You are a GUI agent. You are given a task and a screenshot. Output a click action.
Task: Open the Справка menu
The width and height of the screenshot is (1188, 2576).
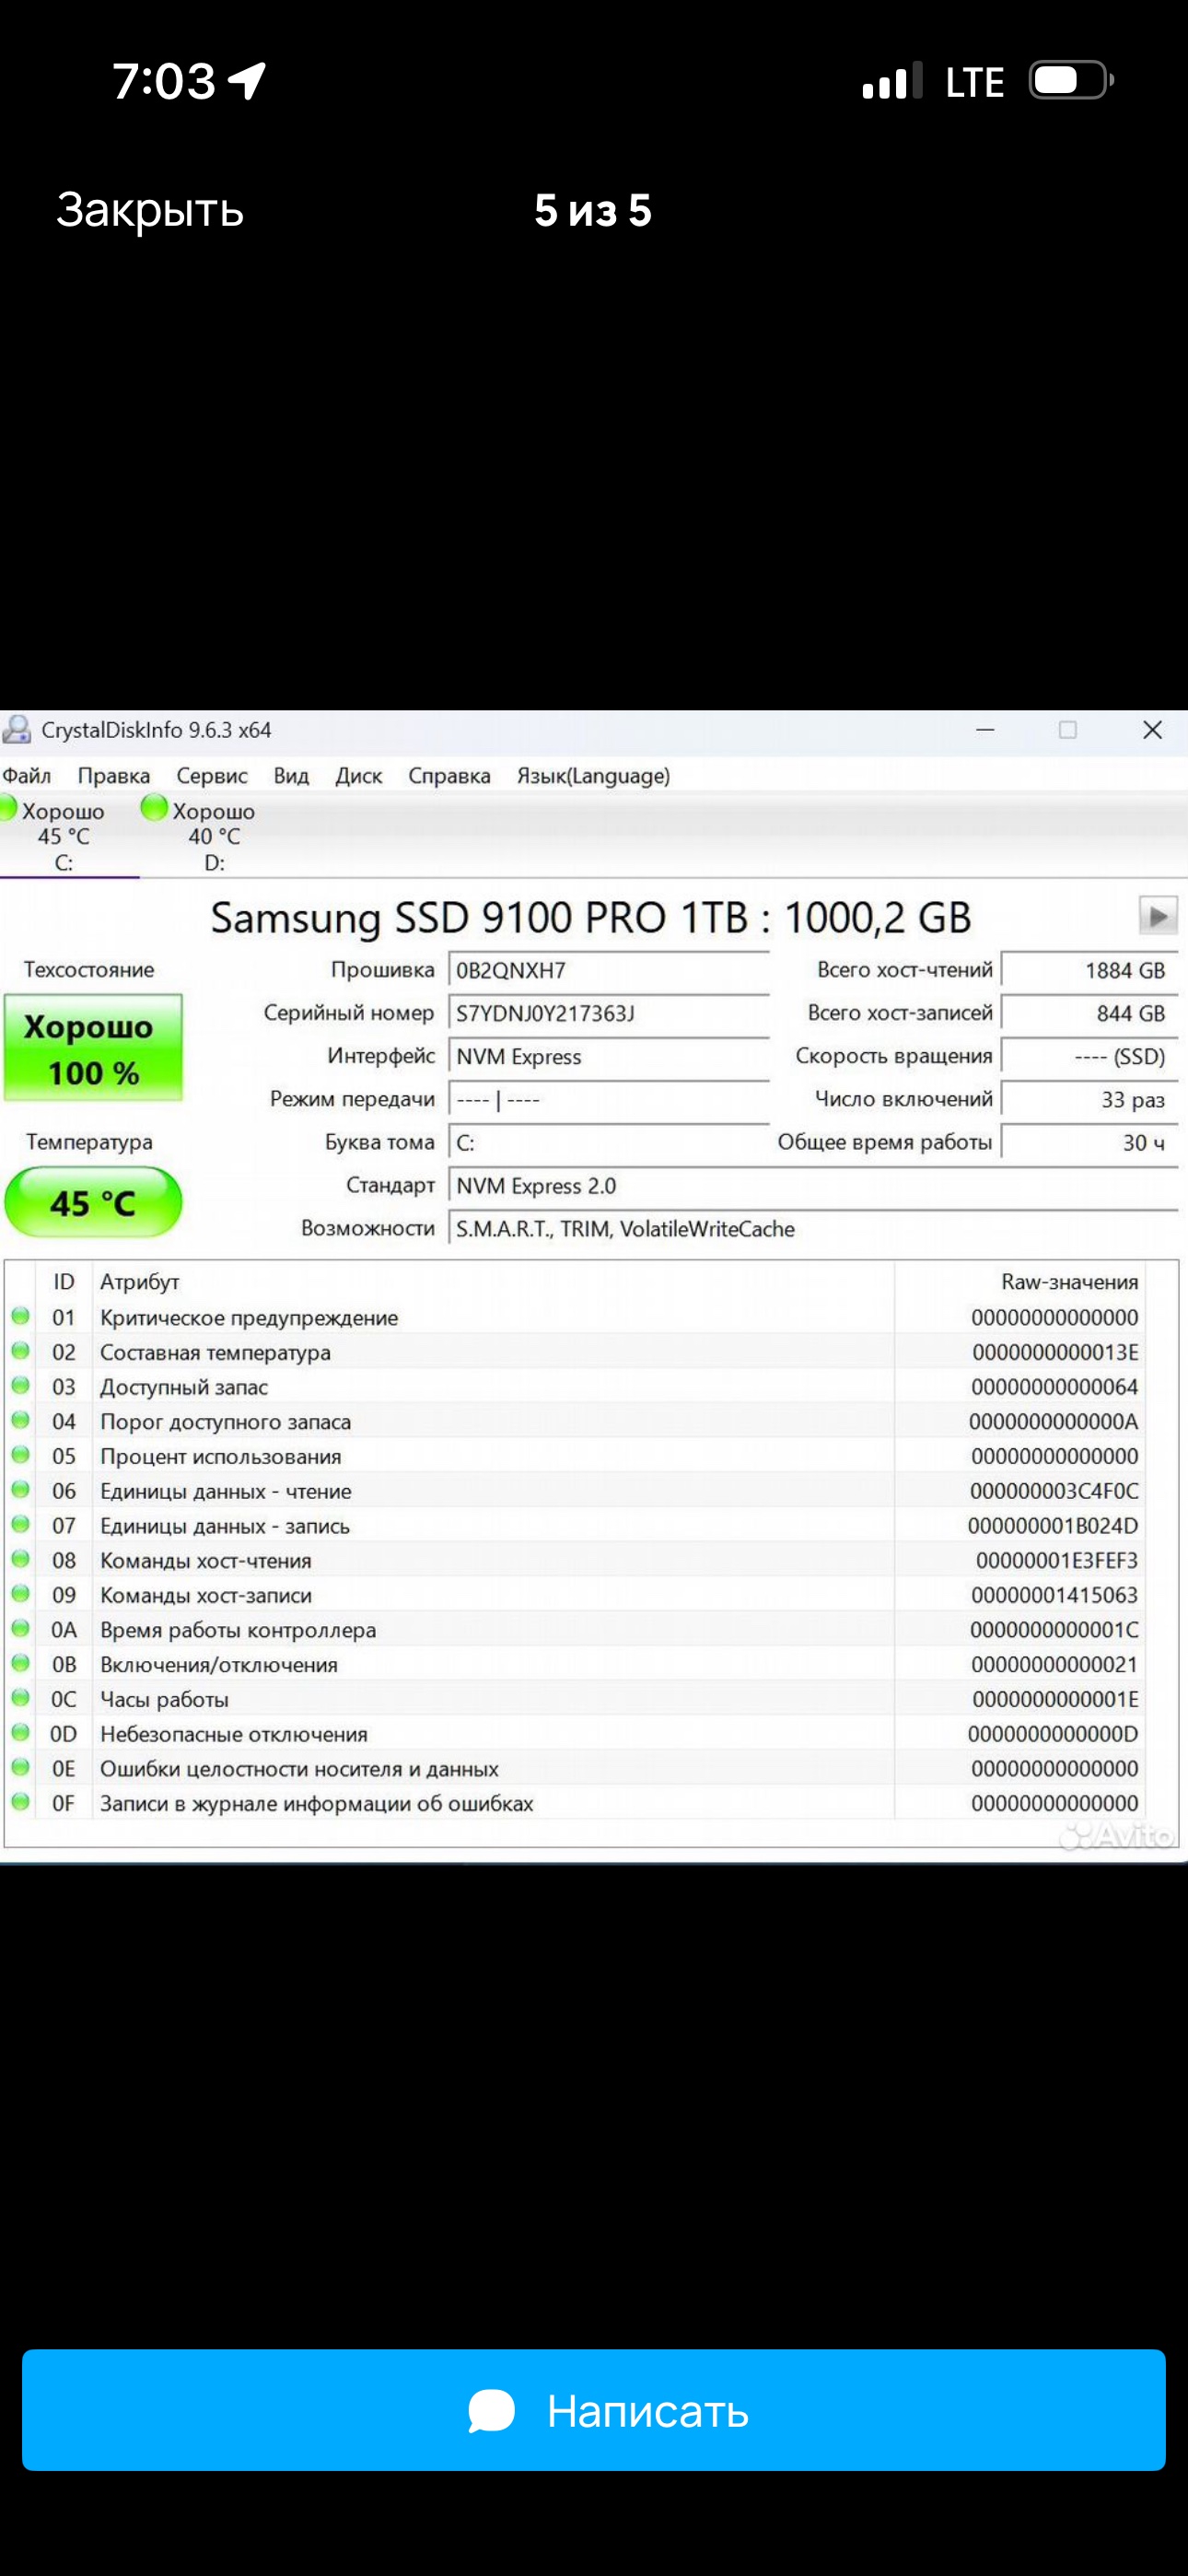point(449,776)
